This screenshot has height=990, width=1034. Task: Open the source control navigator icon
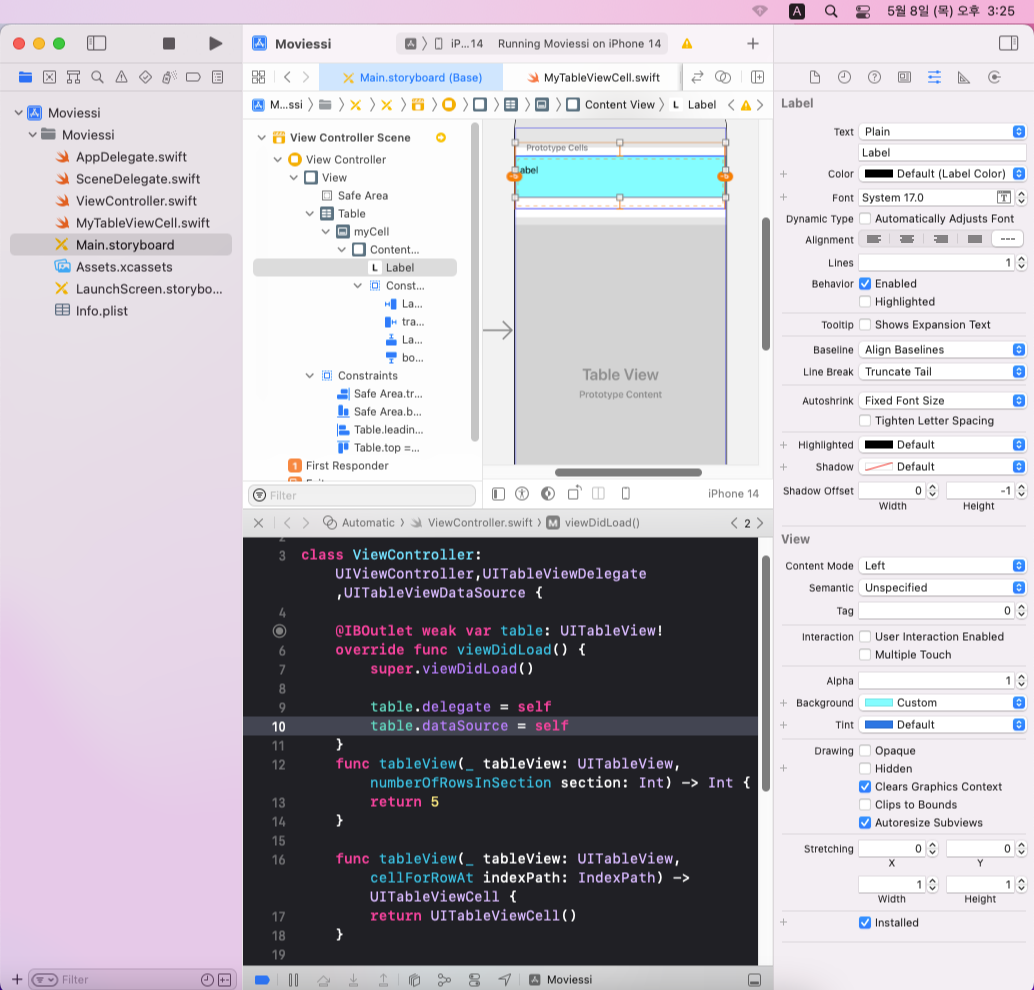[49, 77]
